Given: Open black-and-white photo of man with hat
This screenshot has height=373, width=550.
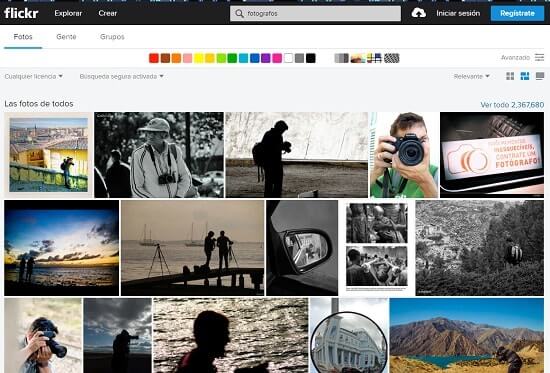Looking at the screenshot, I should tap(159, 155).
